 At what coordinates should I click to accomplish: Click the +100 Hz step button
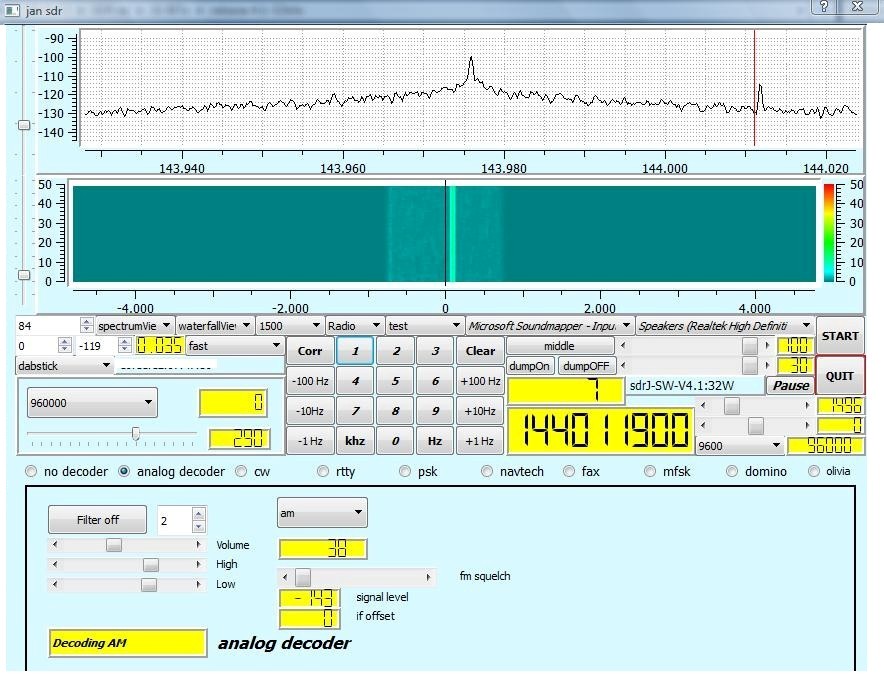(480, 381)
